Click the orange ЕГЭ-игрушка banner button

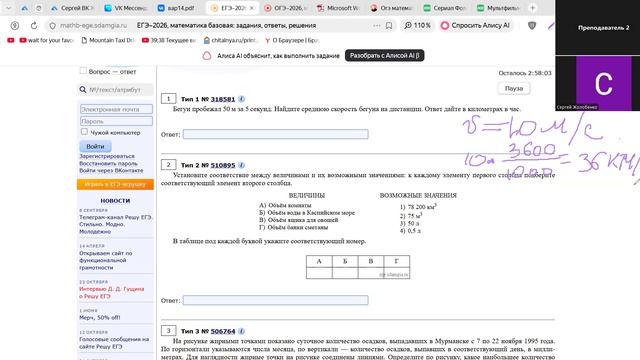point(115,184)
